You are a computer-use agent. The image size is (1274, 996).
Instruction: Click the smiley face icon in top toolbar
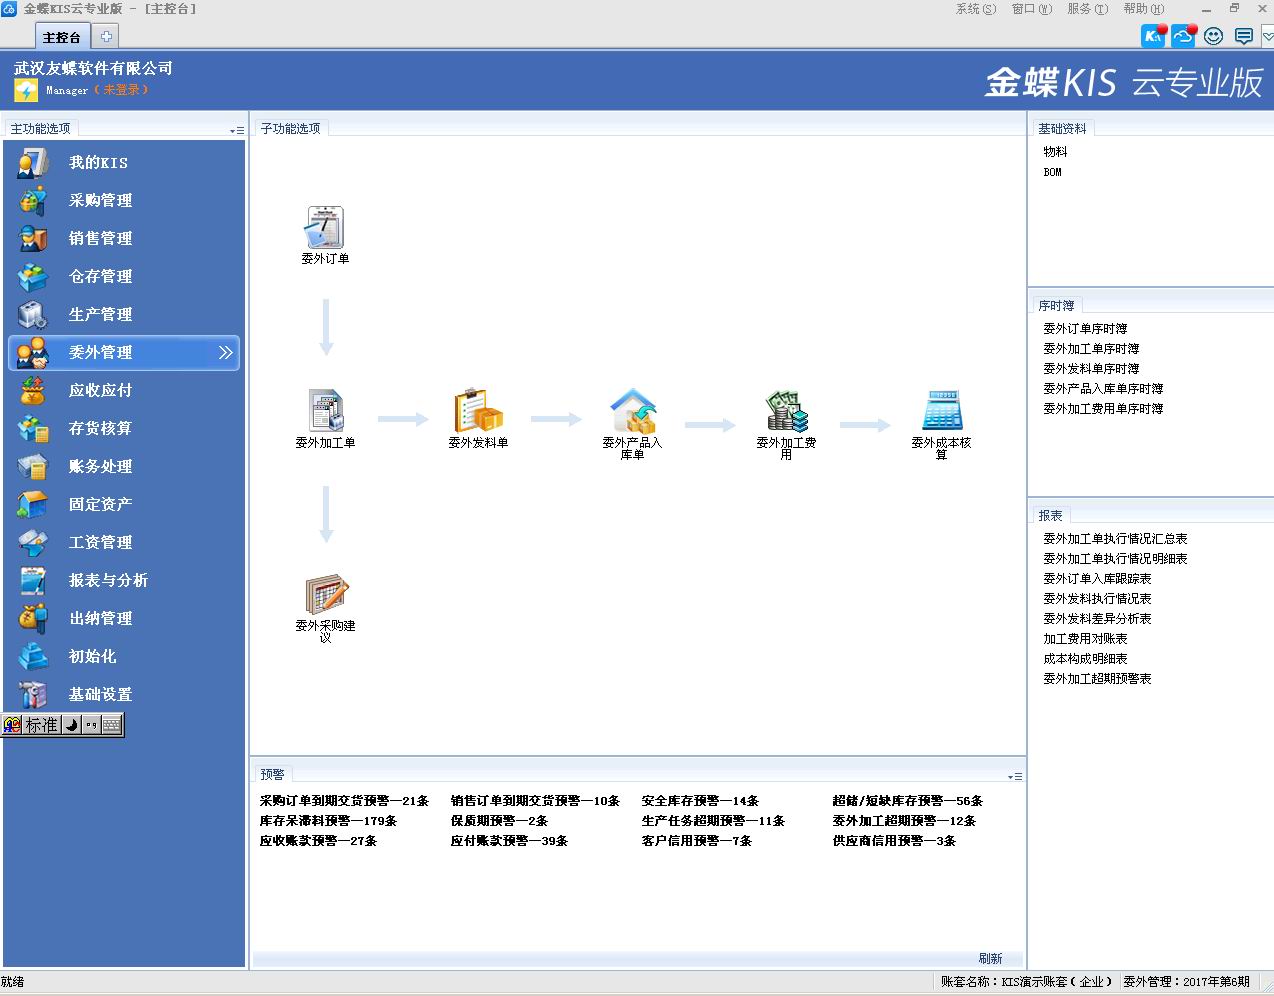(1214, 36)
